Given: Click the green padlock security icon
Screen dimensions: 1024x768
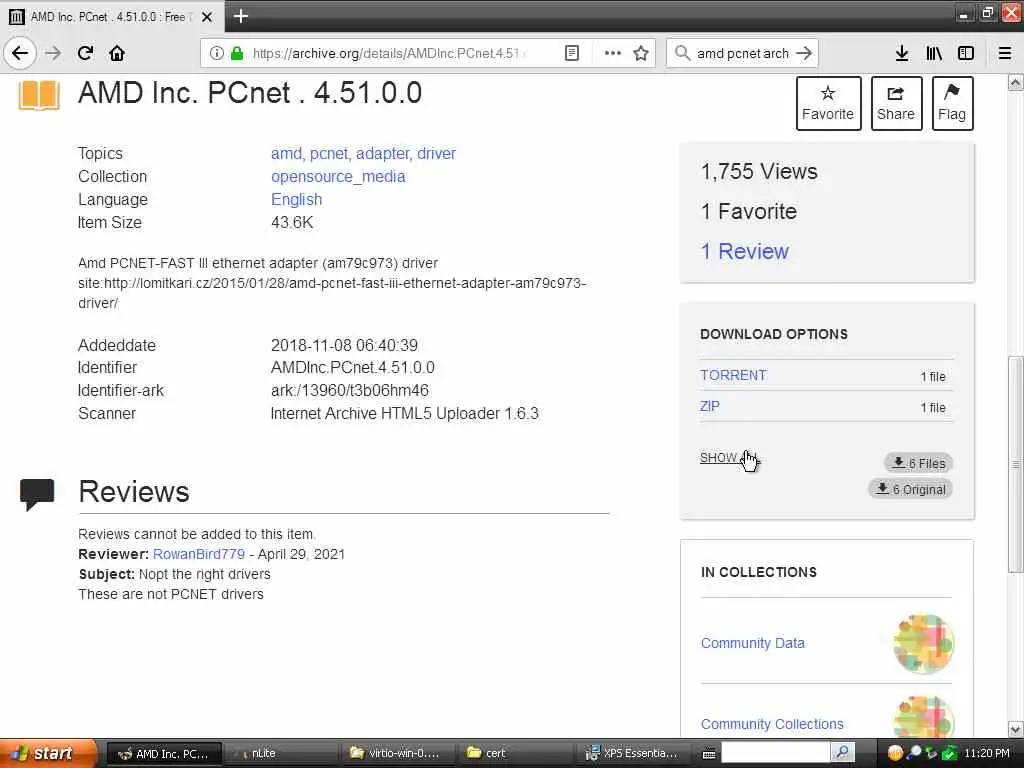Looking at the screenshot, I should [237, 54].
